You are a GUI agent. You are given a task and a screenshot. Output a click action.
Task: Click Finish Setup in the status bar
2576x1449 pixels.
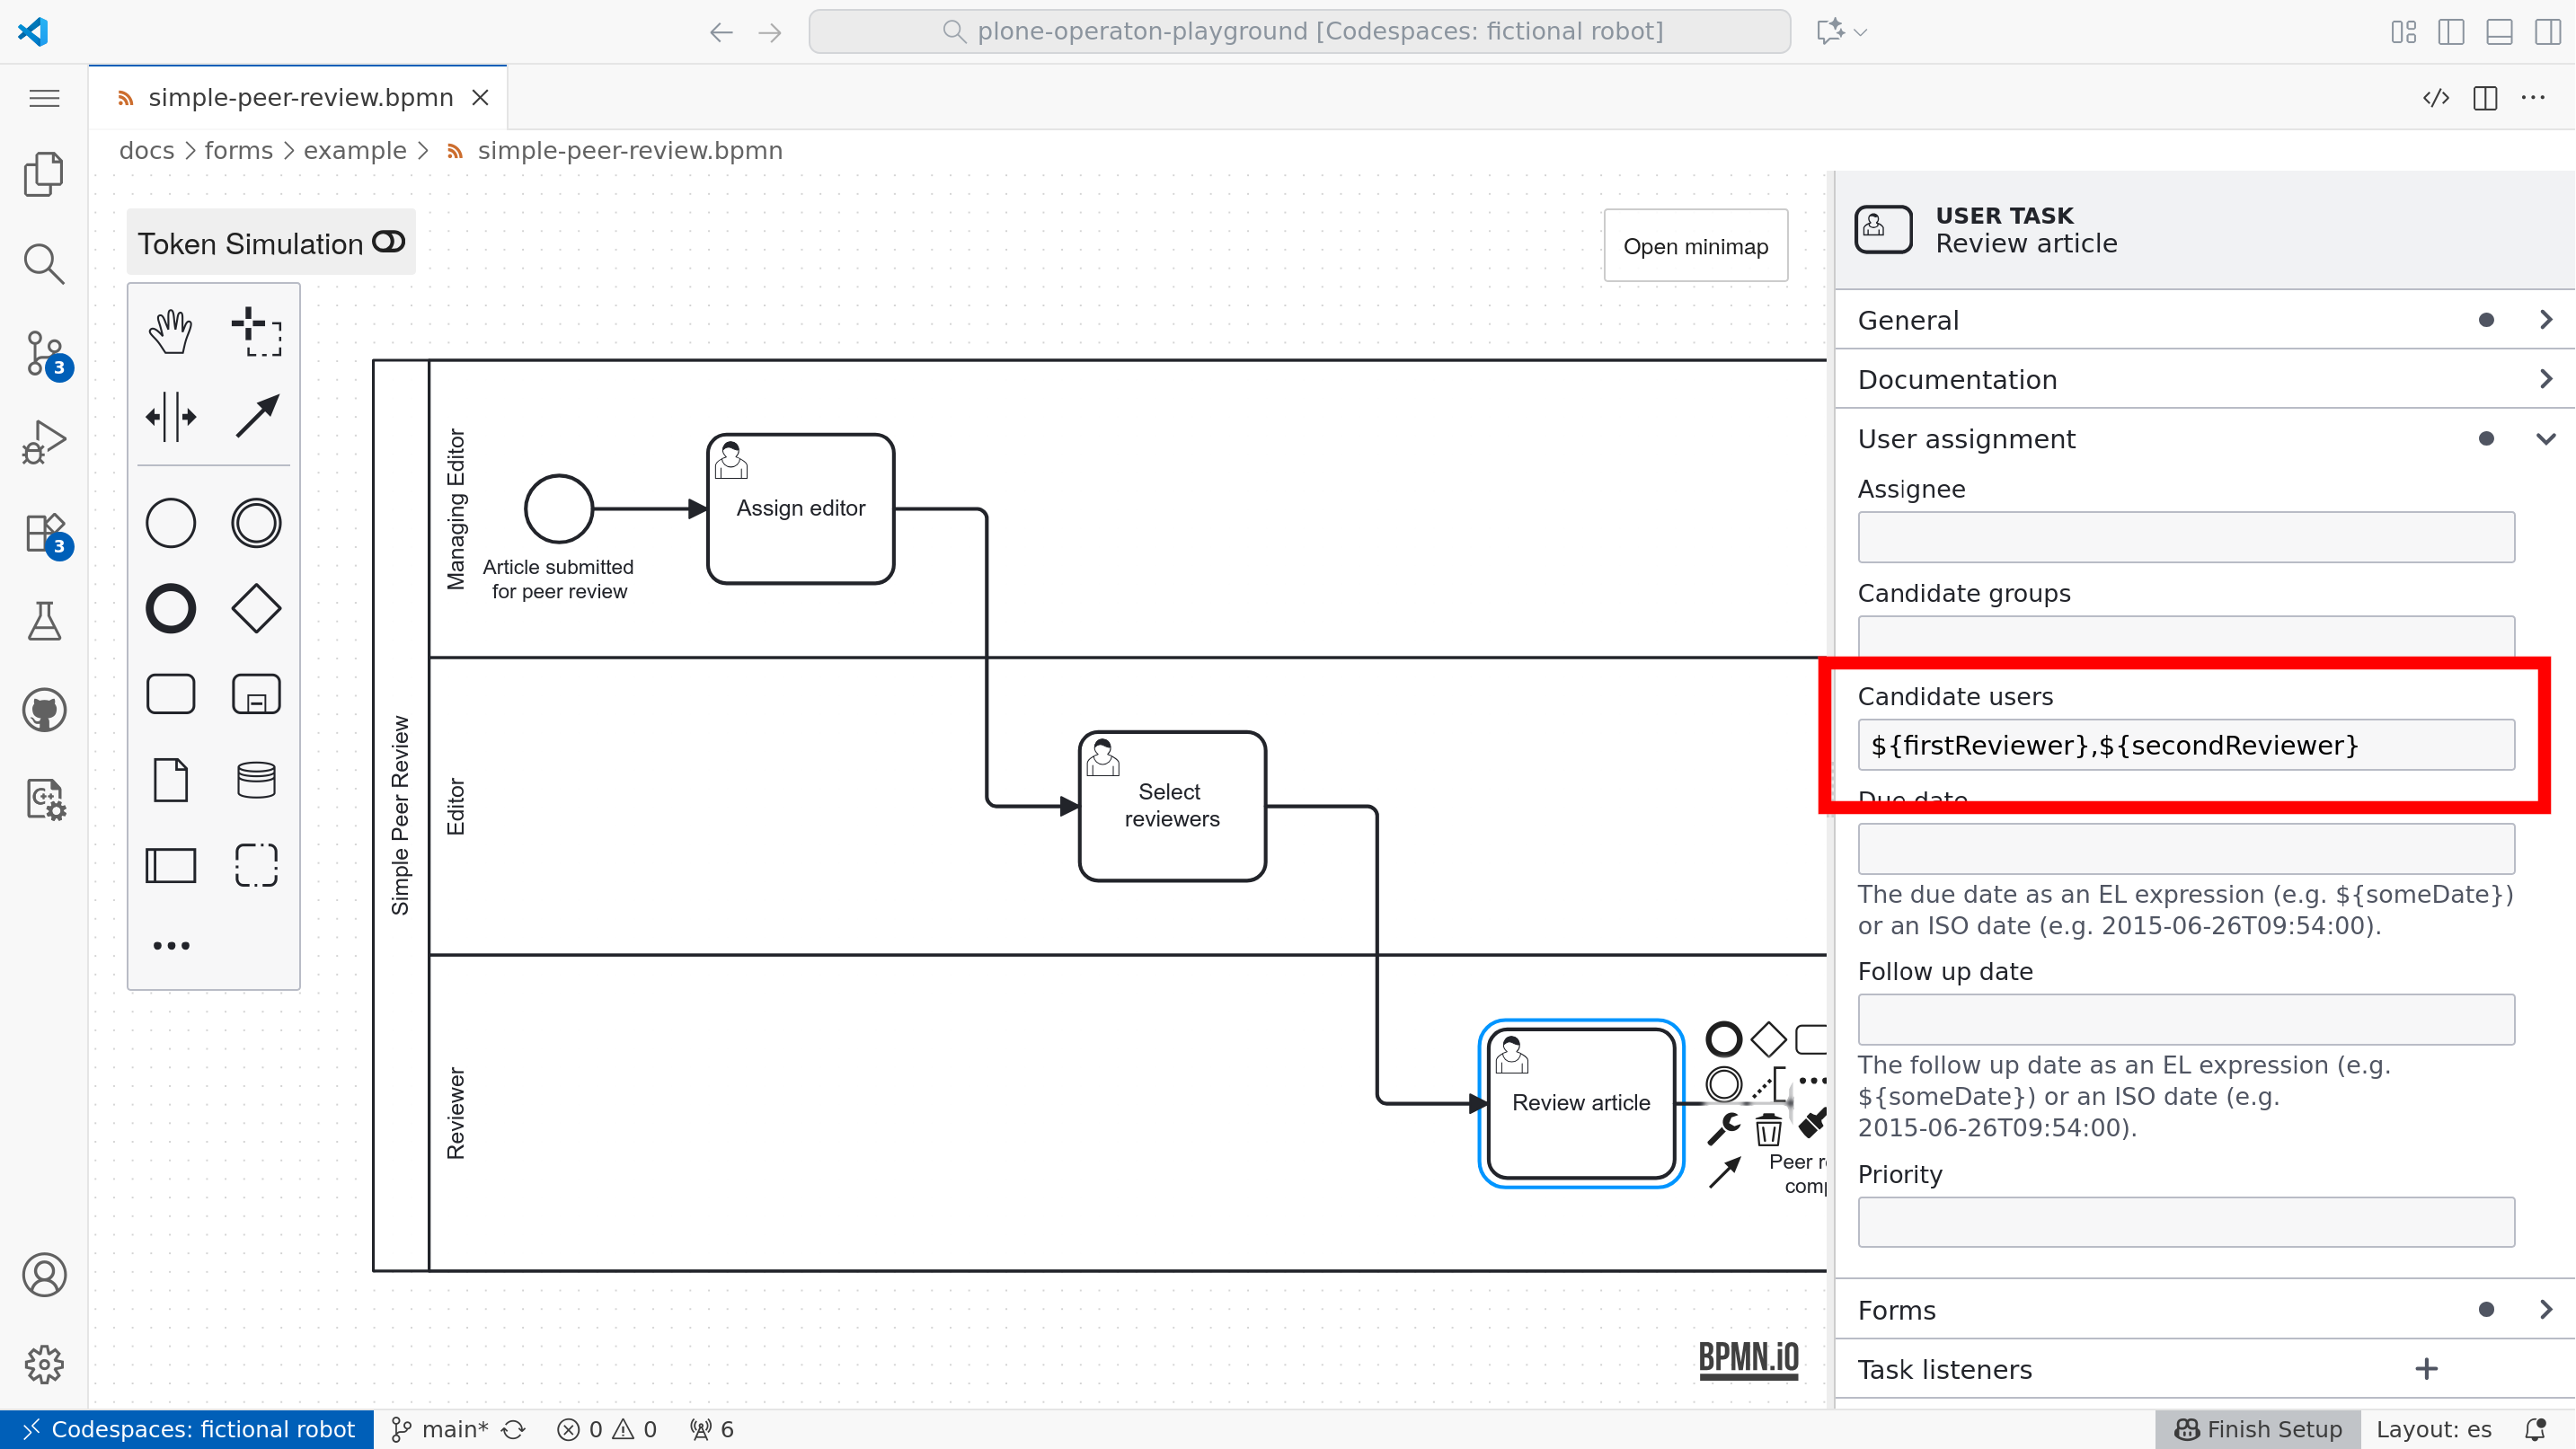tap(2255, 1428)
